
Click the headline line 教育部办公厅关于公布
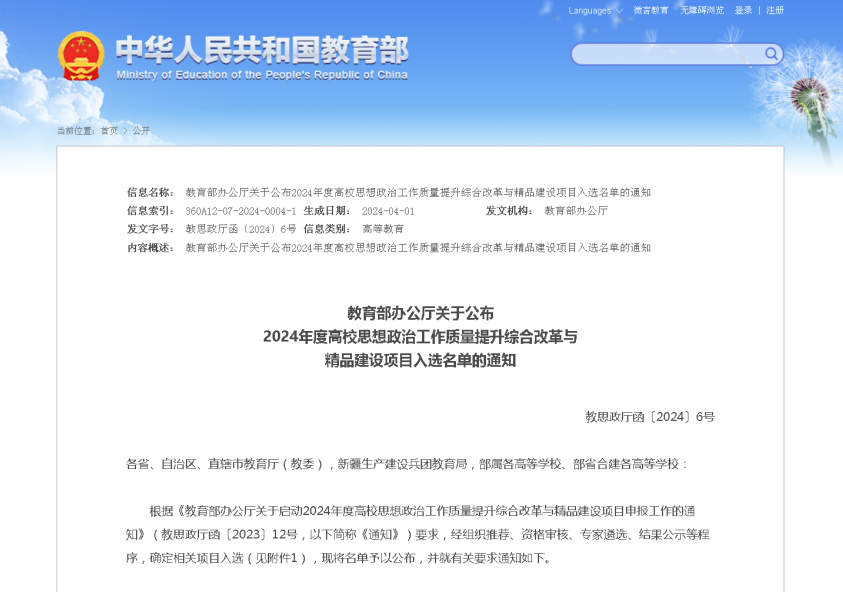click(x=420, y=313)
